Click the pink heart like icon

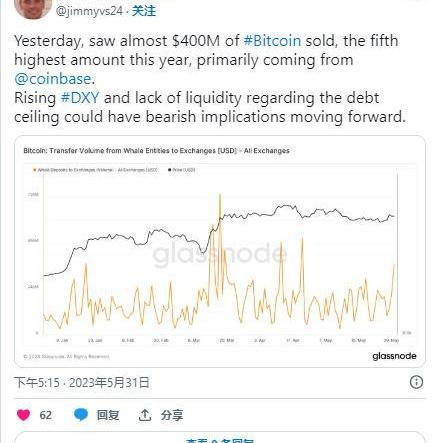(23, 415)
